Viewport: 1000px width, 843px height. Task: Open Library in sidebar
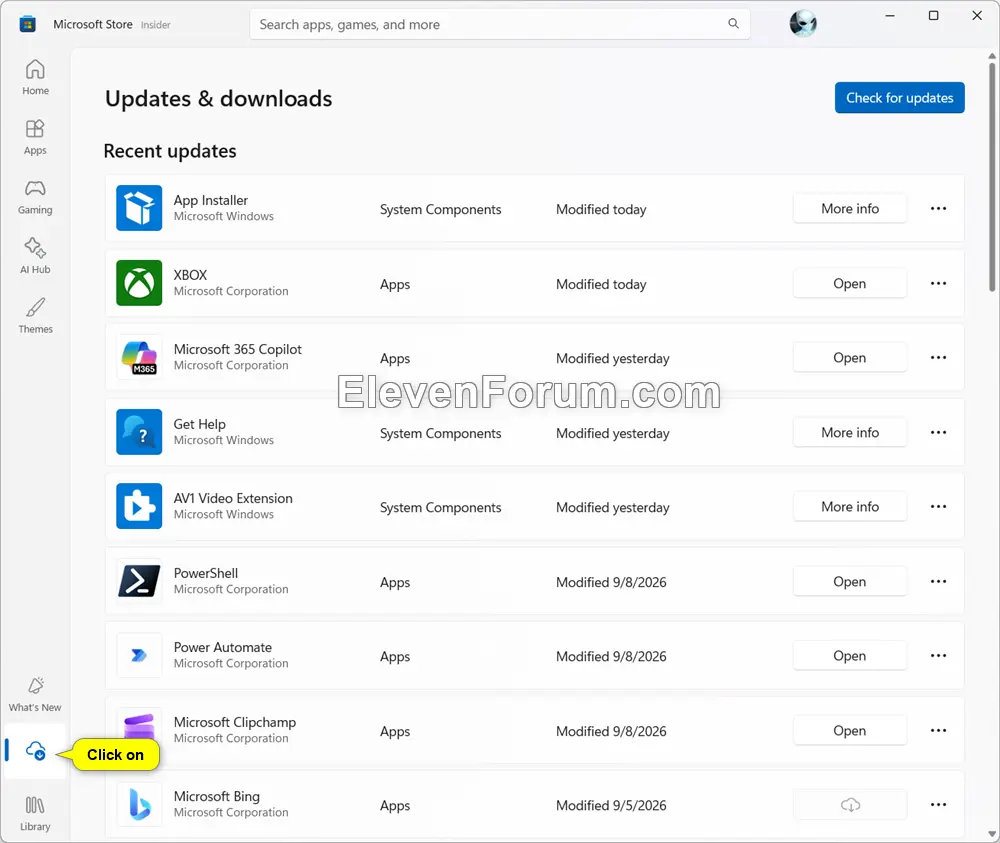(x=35, y=813)
